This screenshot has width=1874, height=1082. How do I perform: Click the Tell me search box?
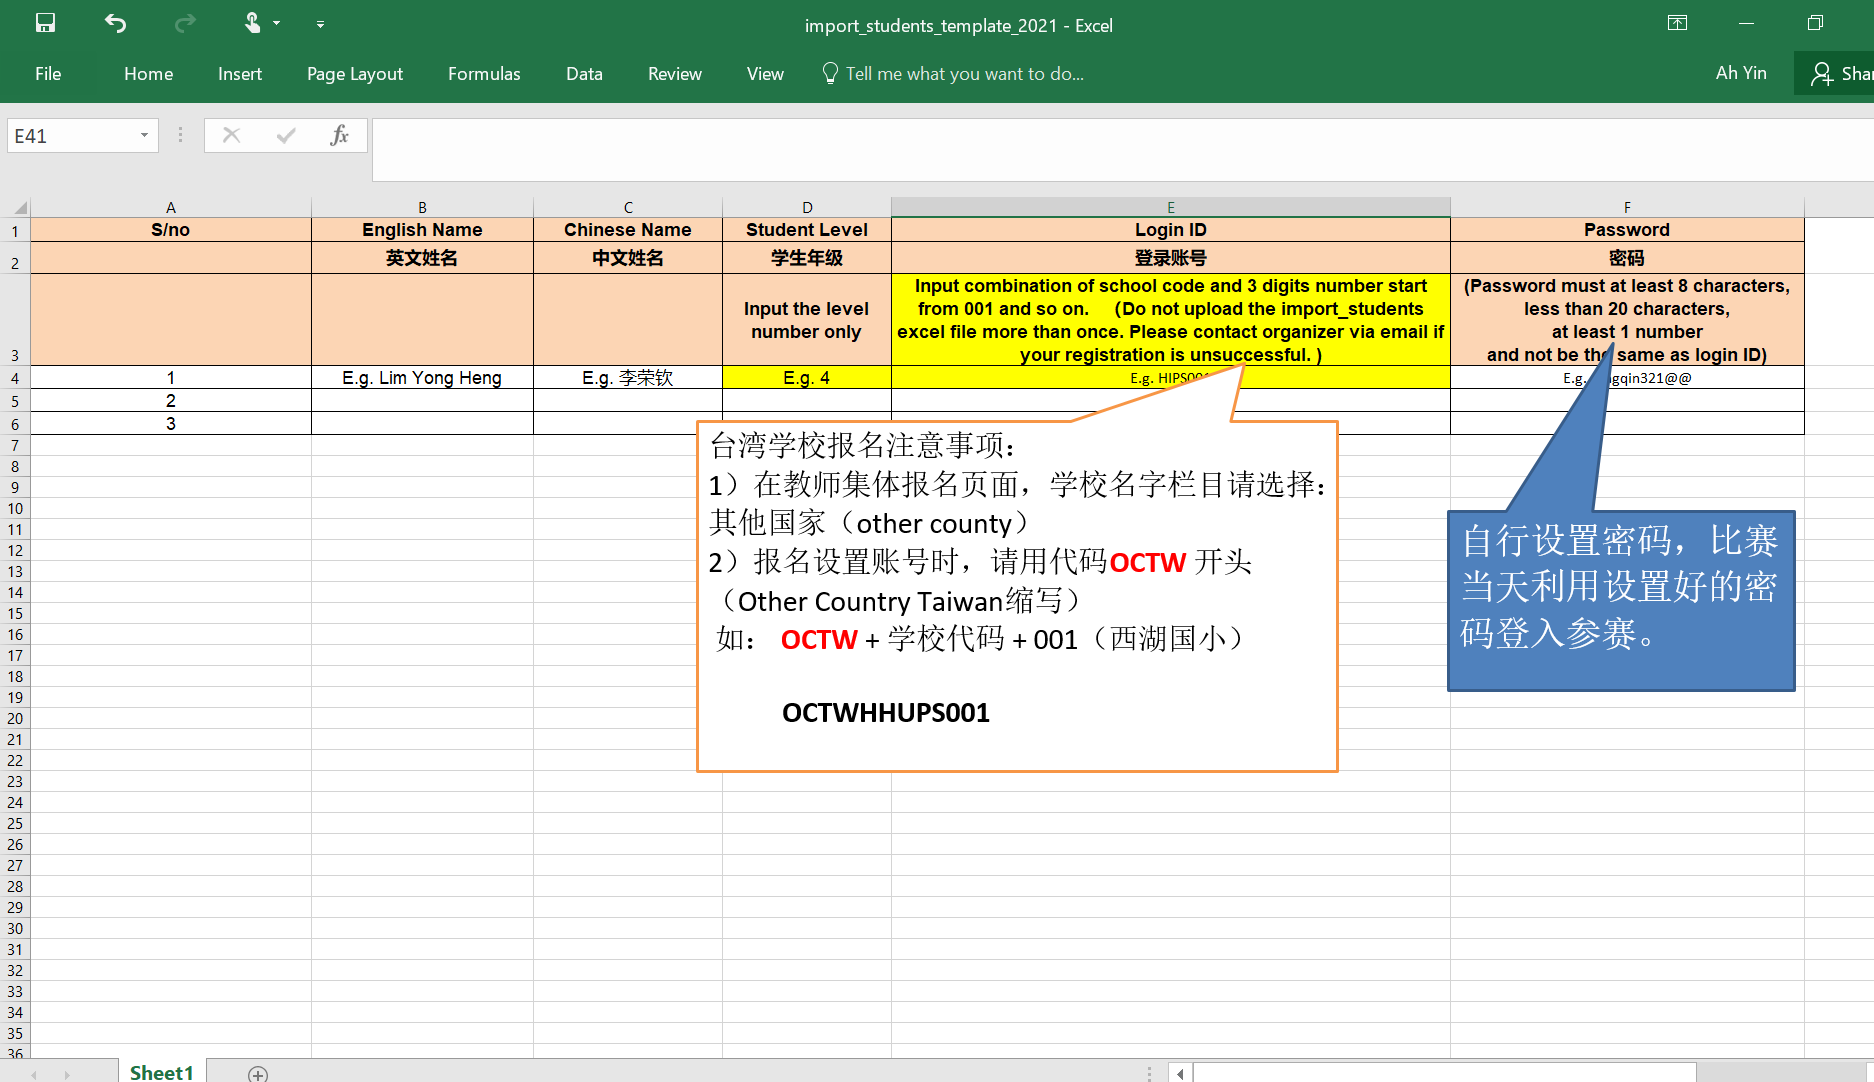(x=964, y=74)
